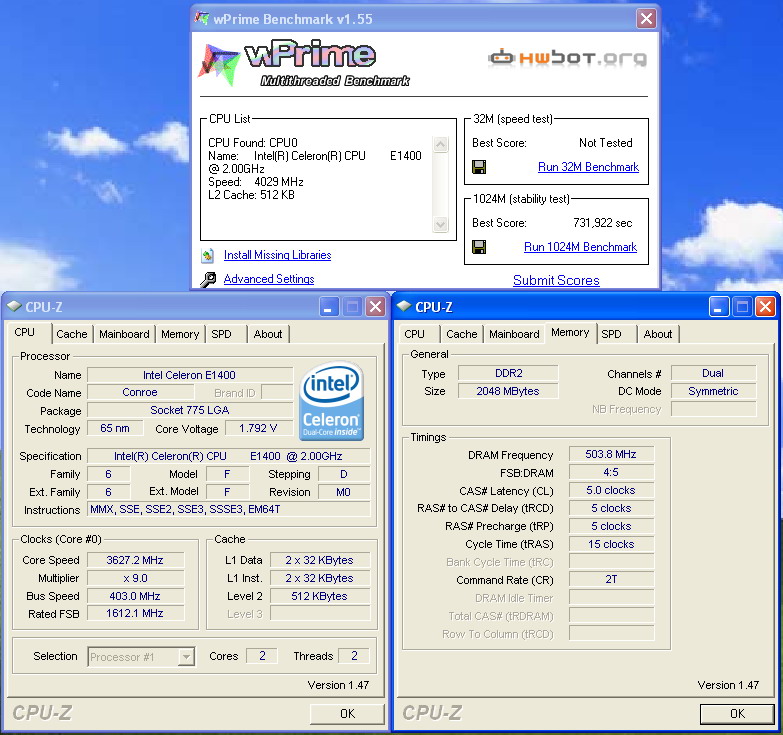Open Install Missing Libraries link
783x735 pixels.
(278, 255)
